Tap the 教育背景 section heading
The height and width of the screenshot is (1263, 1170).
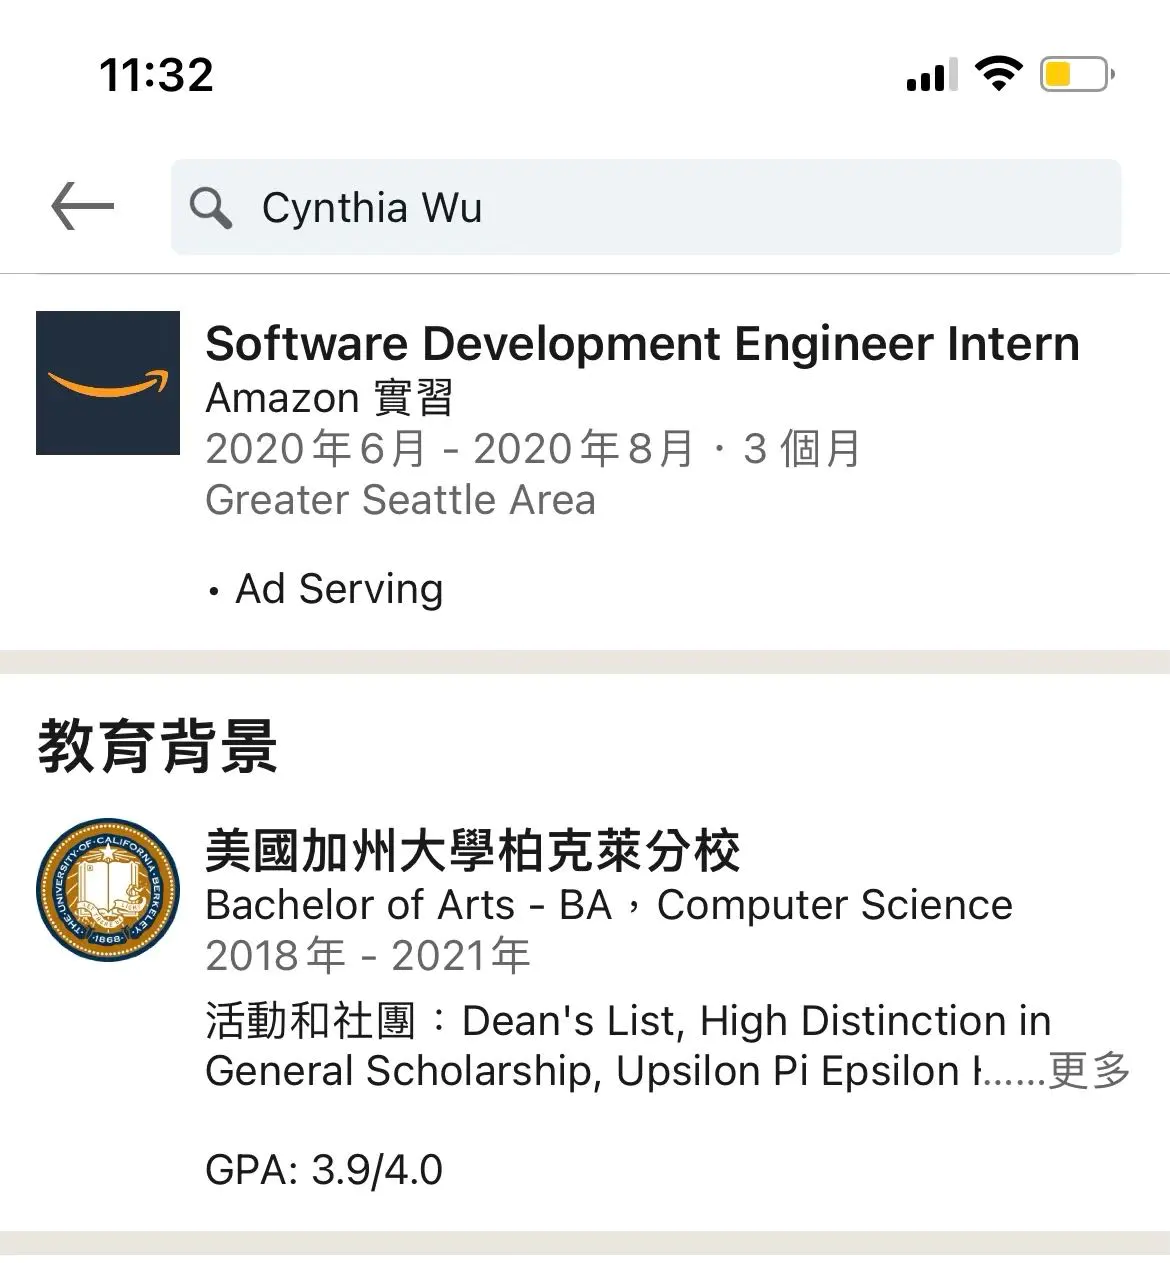[157, 746]
